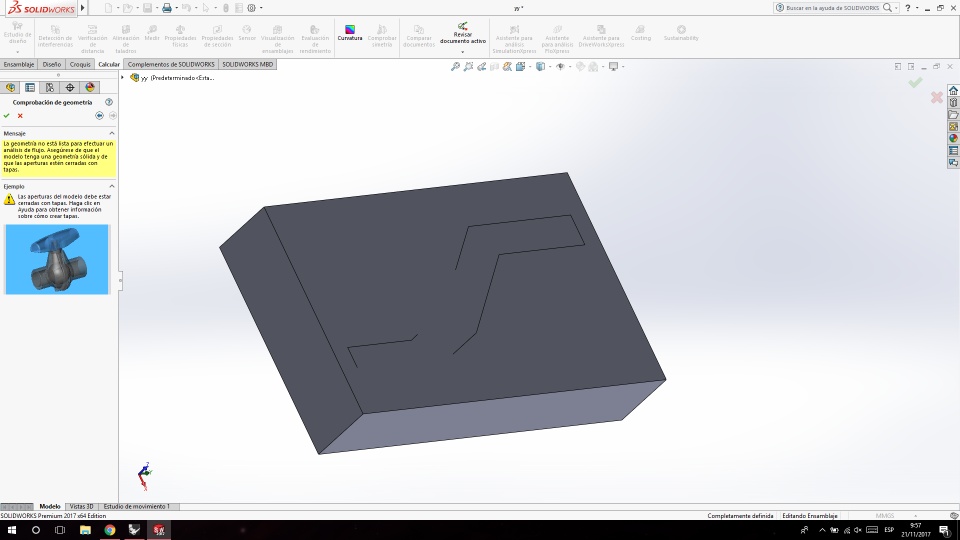960x540 pixels.
Task: Open the display style dropdown arrow
Action: click(550, 67)
